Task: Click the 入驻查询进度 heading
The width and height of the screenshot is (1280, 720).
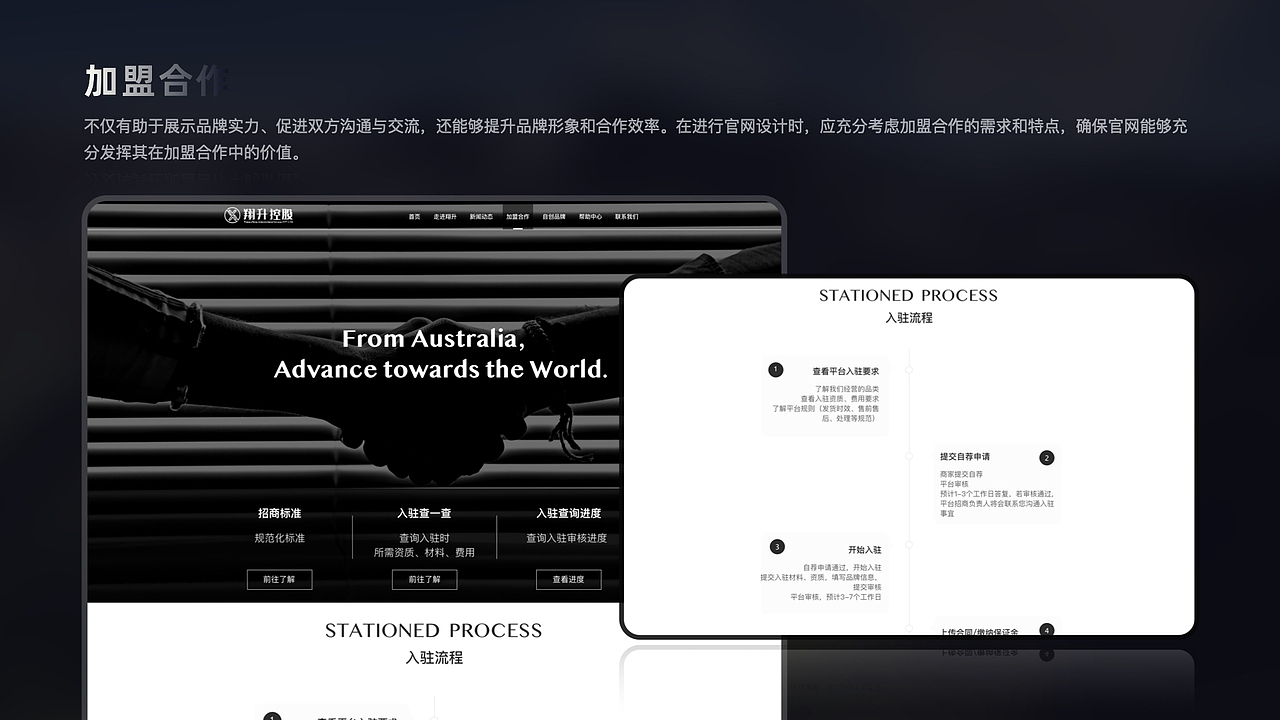Action: (568, 513)
